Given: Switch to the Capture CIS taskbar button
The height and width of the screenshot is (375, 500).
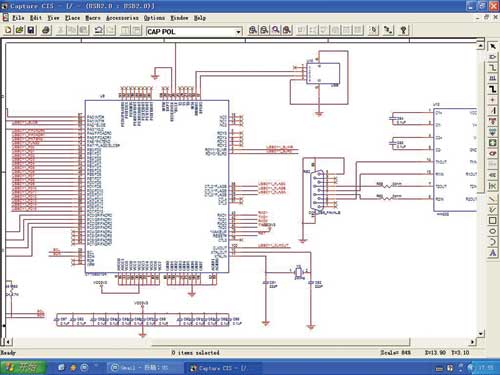Looking at the screenshot, I should [x=222, y=368].
